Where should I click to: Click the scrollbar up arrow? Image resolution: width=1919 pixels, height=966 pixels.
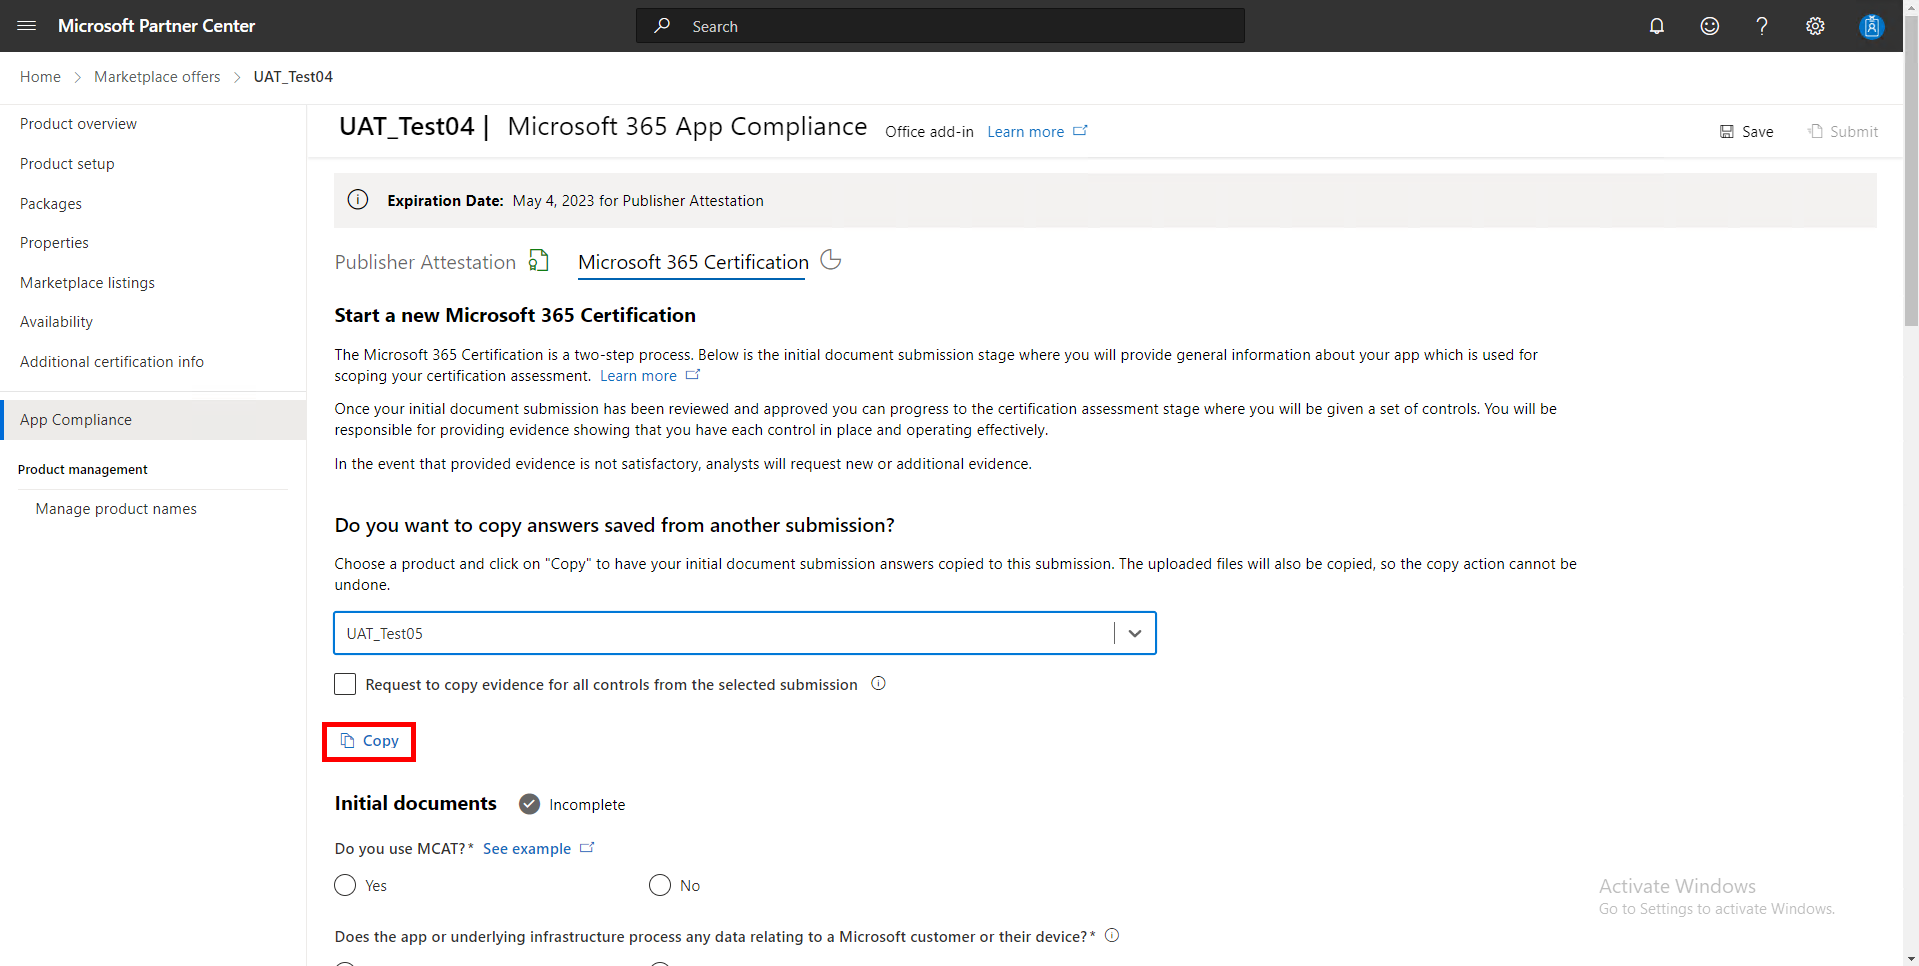click(x=1911, y=6)
